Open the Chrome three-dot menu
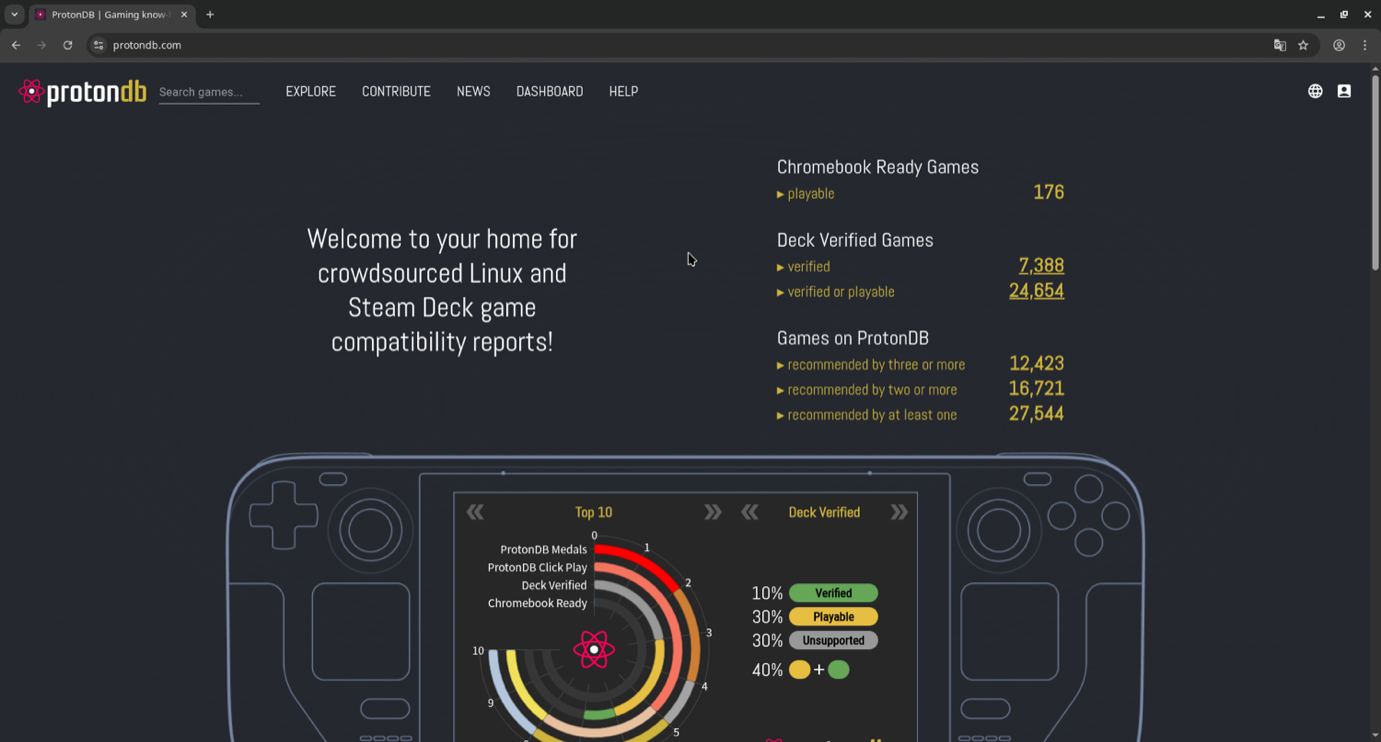Viewport: 1381px width, 742px height. (1365, 45)
